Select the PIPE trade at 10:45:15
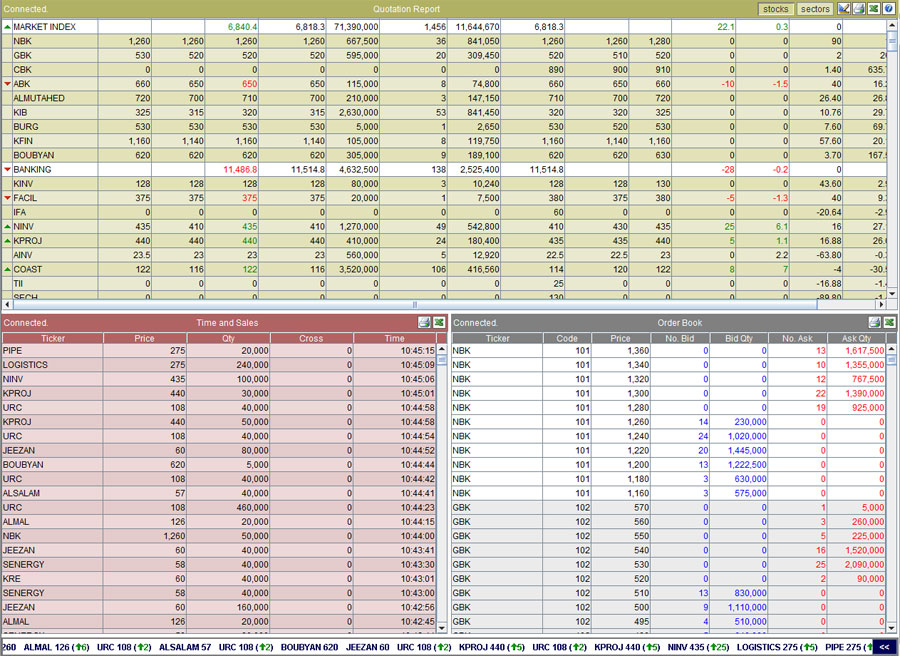Image resolution: width=900 pixels, height=656 pixels. [219, 350]
